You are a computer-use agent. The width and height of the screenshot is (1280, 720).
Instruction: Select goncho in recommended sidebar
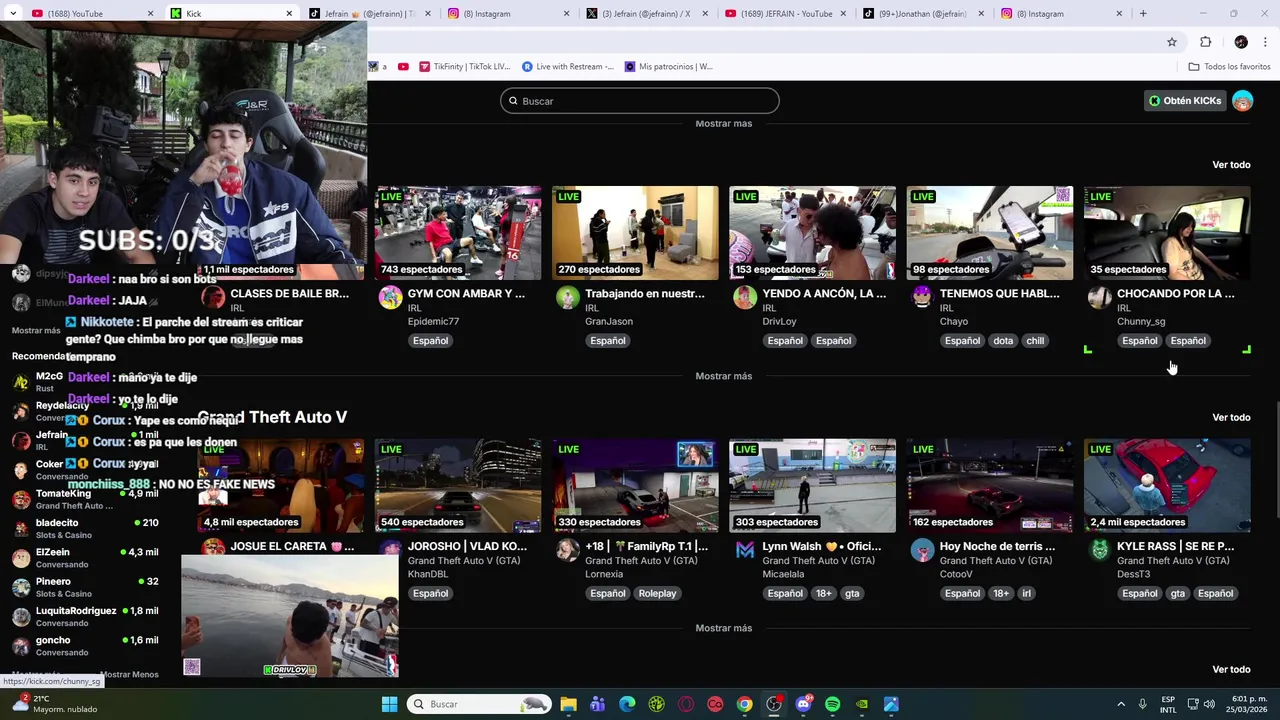pos(85,646)
